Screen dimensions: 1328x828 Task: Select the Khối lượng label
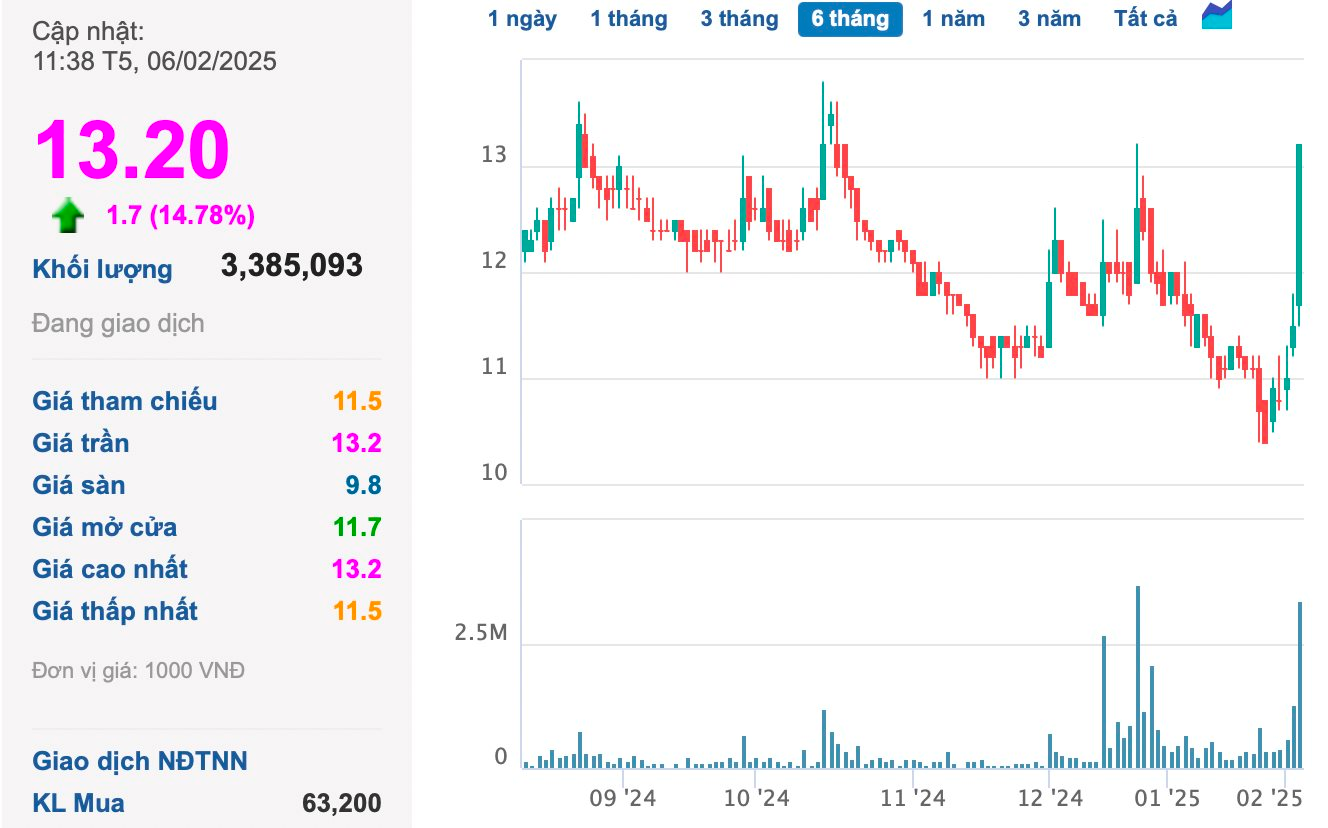tap(102, 269)
